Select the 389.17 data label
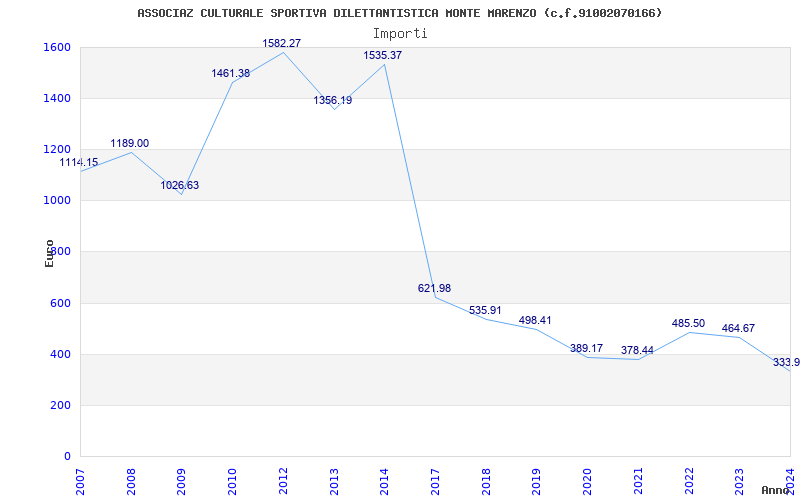This screenshot has height=500, width=800. tap(586, 348)
